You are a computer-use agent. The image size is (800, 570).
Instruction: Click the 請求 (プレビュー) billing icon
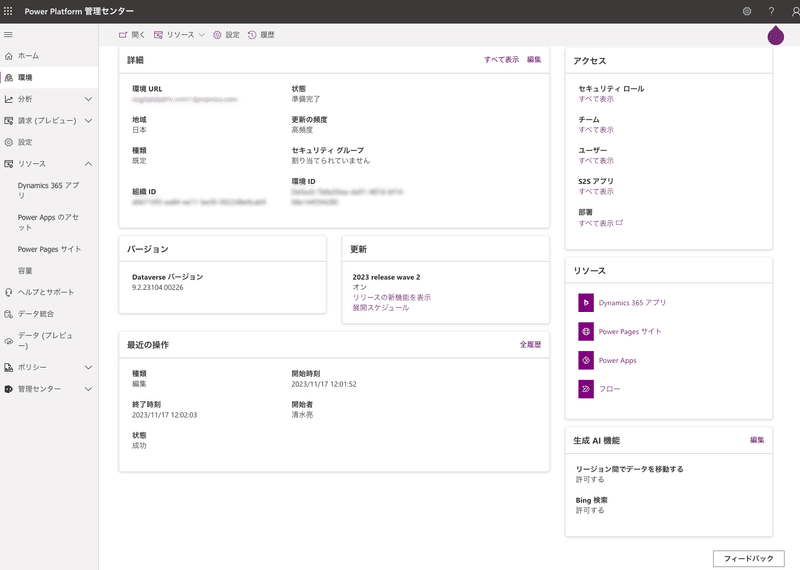coord(9,121)
